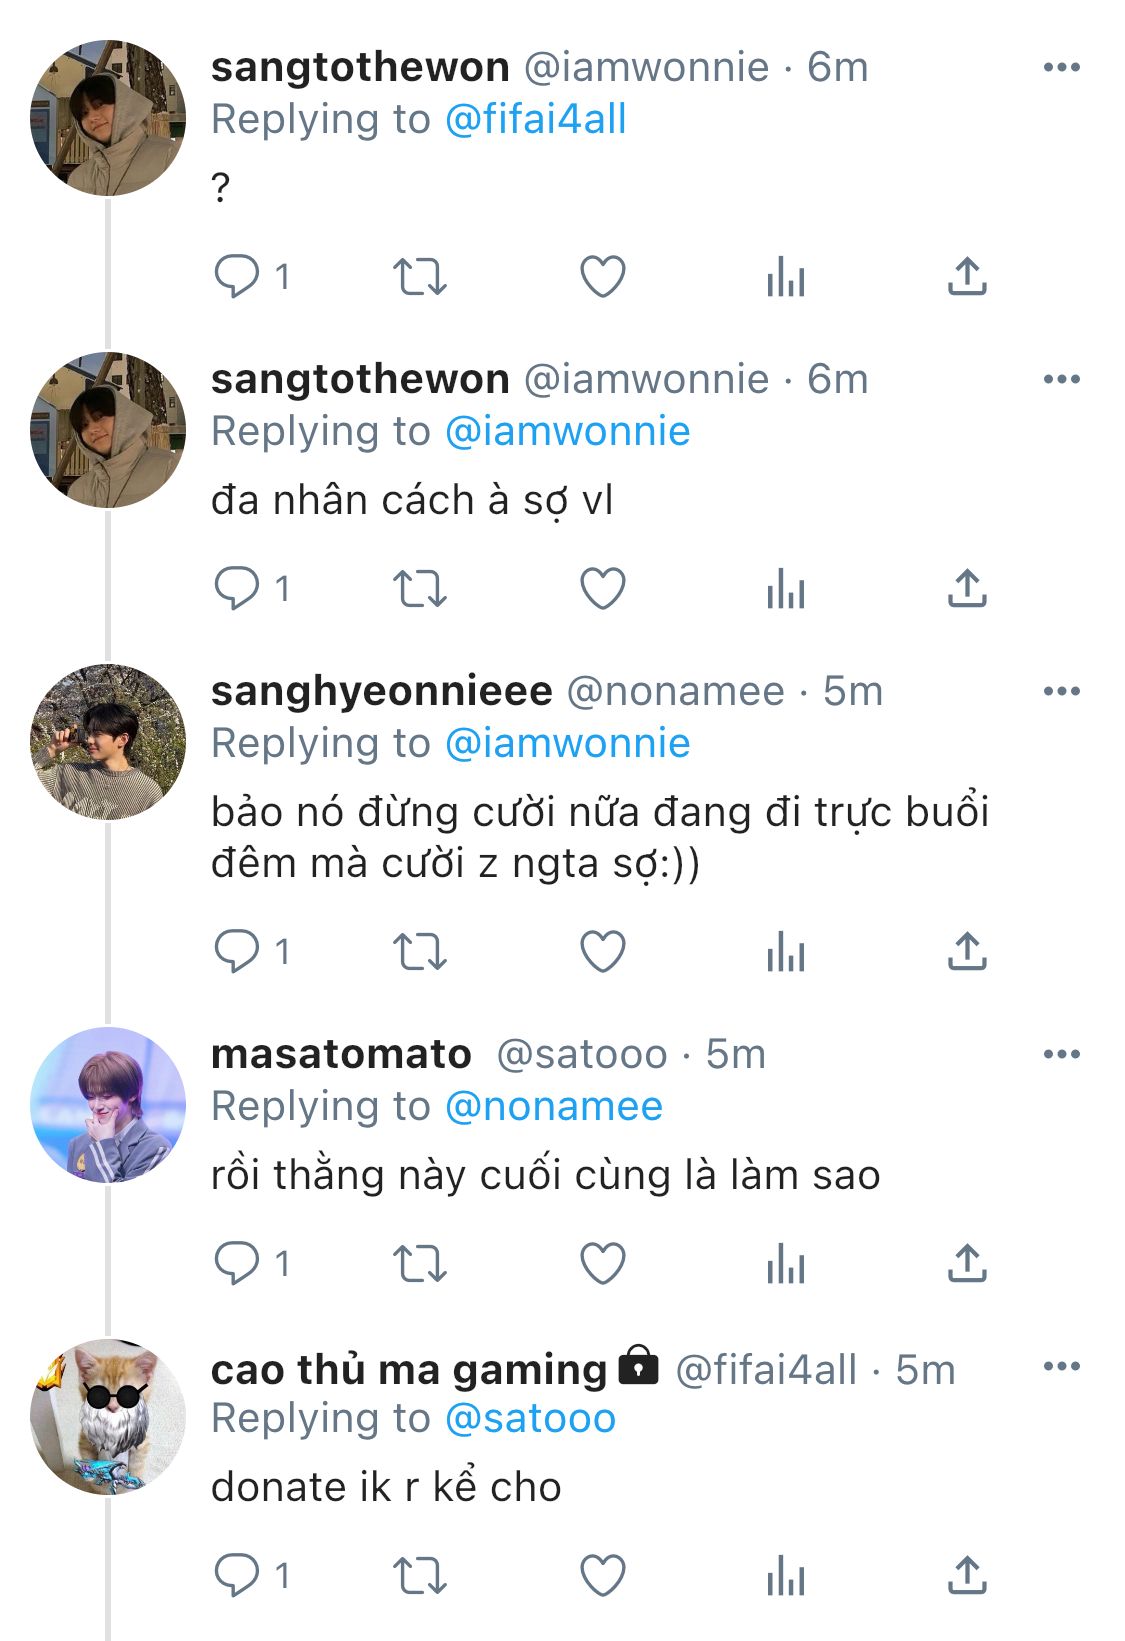Open more options on sanghyeonnieee's tweet
This screenshot has height=1641, width=1125.
pos(1061,691)
